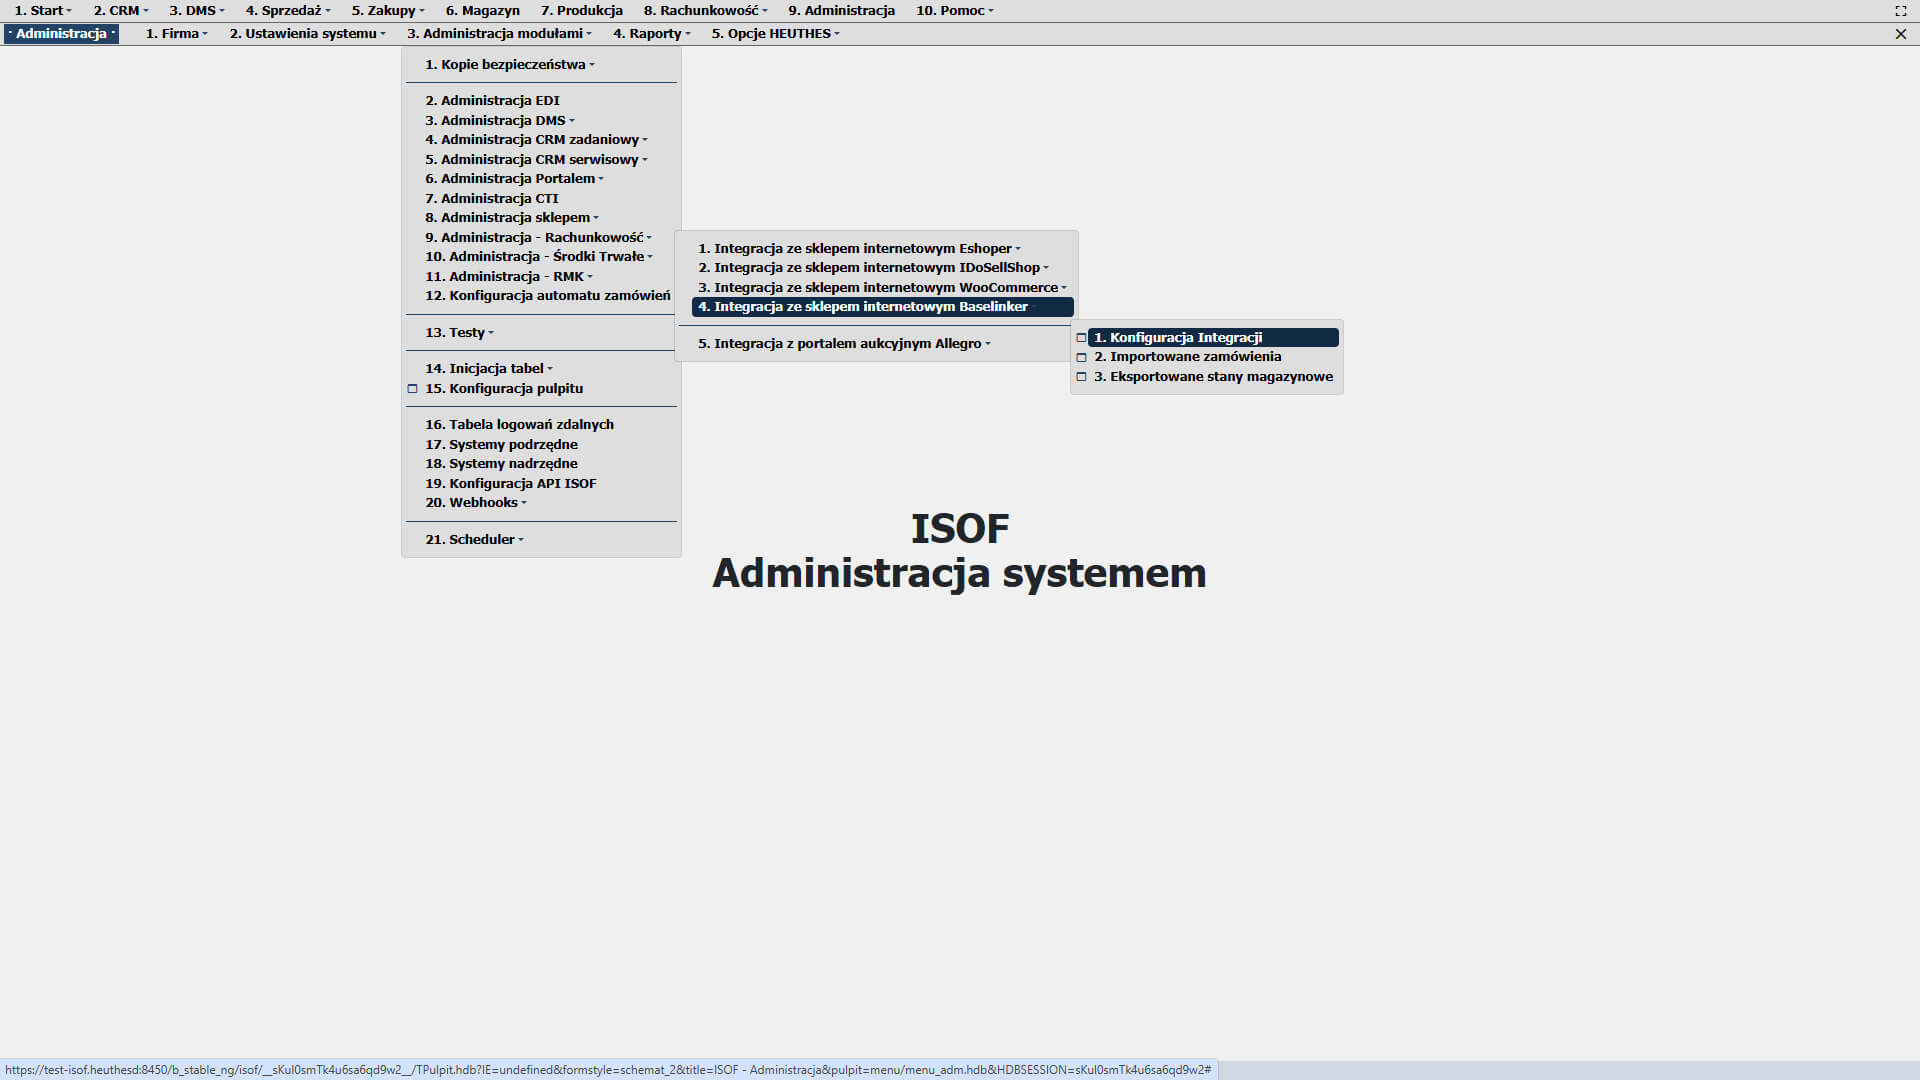
Task: Open the 4. Sprzedaż menu
Action: click(x=288, y=11)
